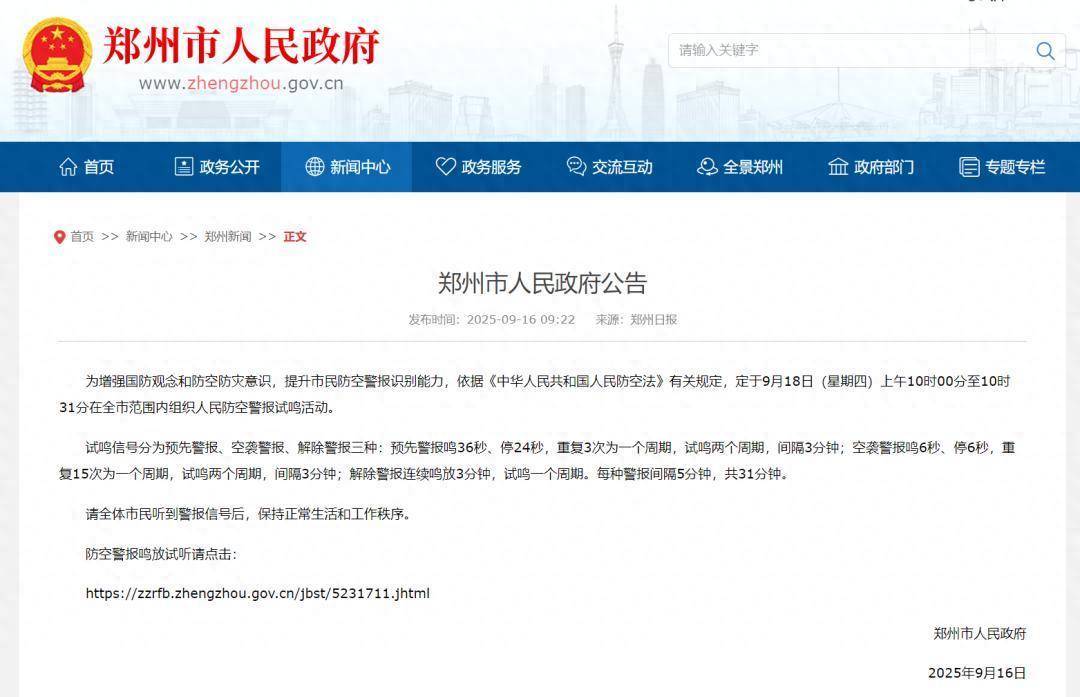Click the 郑州市人民政府 signature at bottom
This screenshot has width=1080, height=697.
[979, 634]
